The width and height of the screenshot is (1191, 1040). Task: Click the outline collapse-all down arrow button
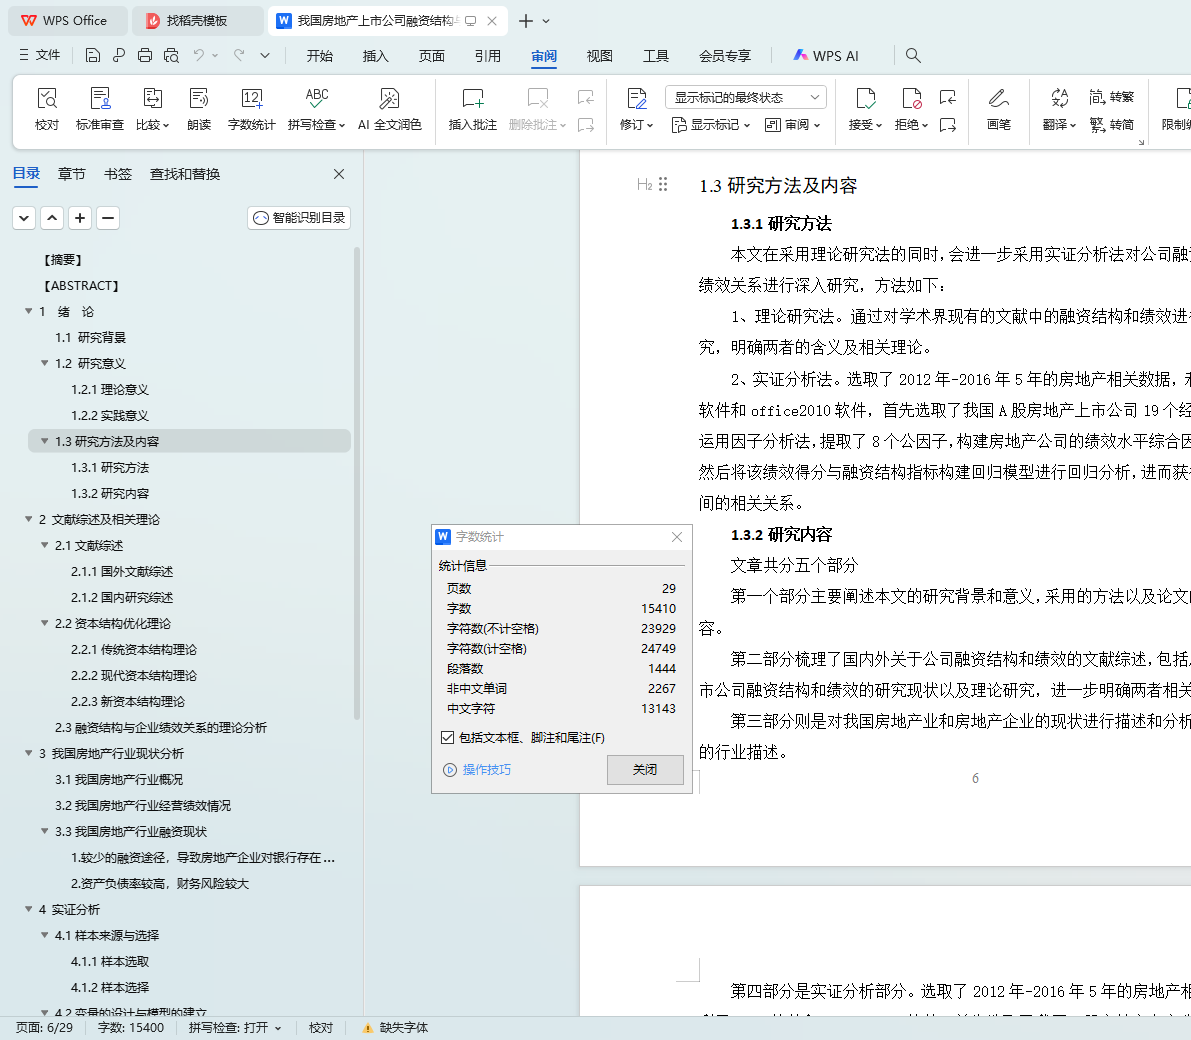pyautogui.click(x=24, y=218)
